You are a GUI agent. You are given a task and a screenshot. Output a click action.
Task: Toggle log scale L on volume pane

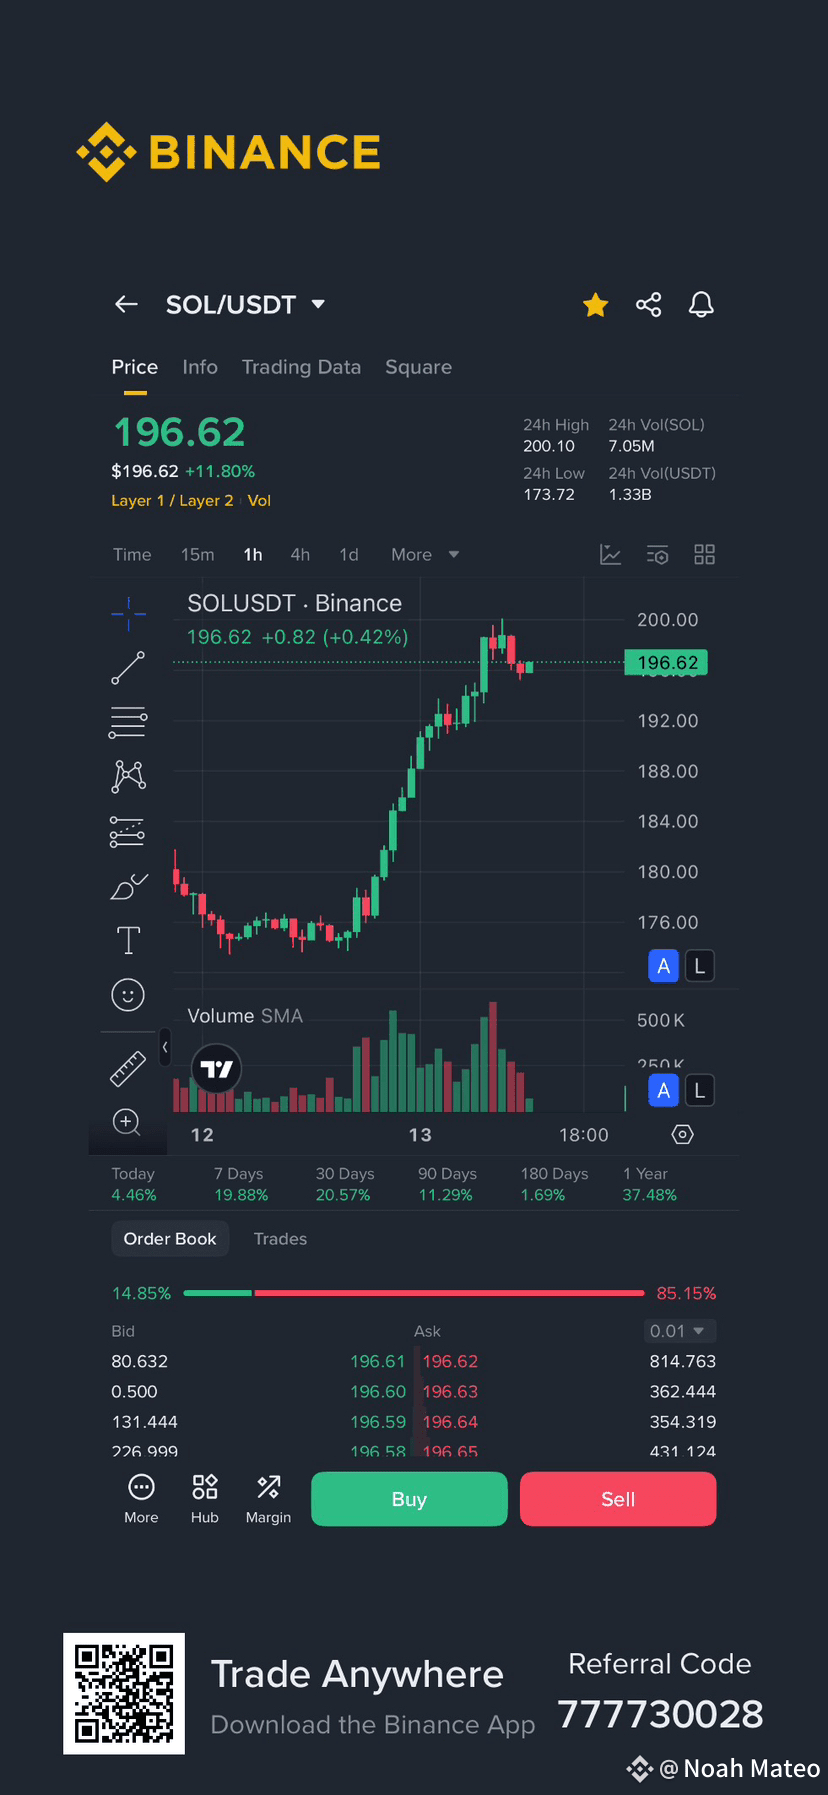pyautogui.click(x=700, y=1091)
